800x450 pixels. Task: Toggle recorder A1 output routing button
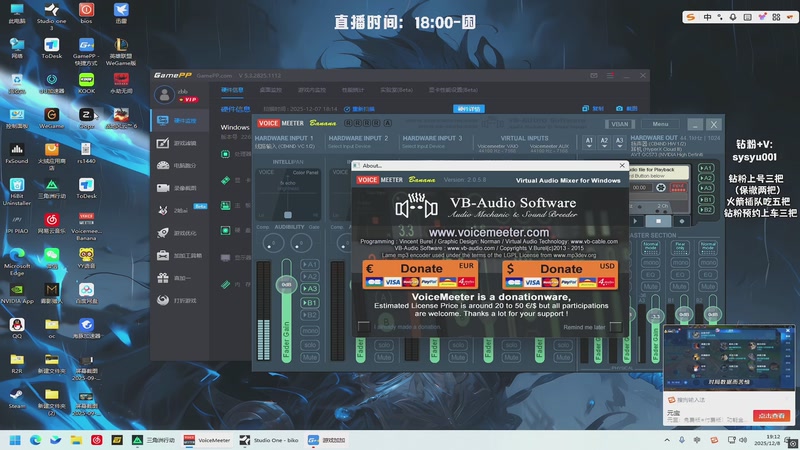(x=706, y=168)
